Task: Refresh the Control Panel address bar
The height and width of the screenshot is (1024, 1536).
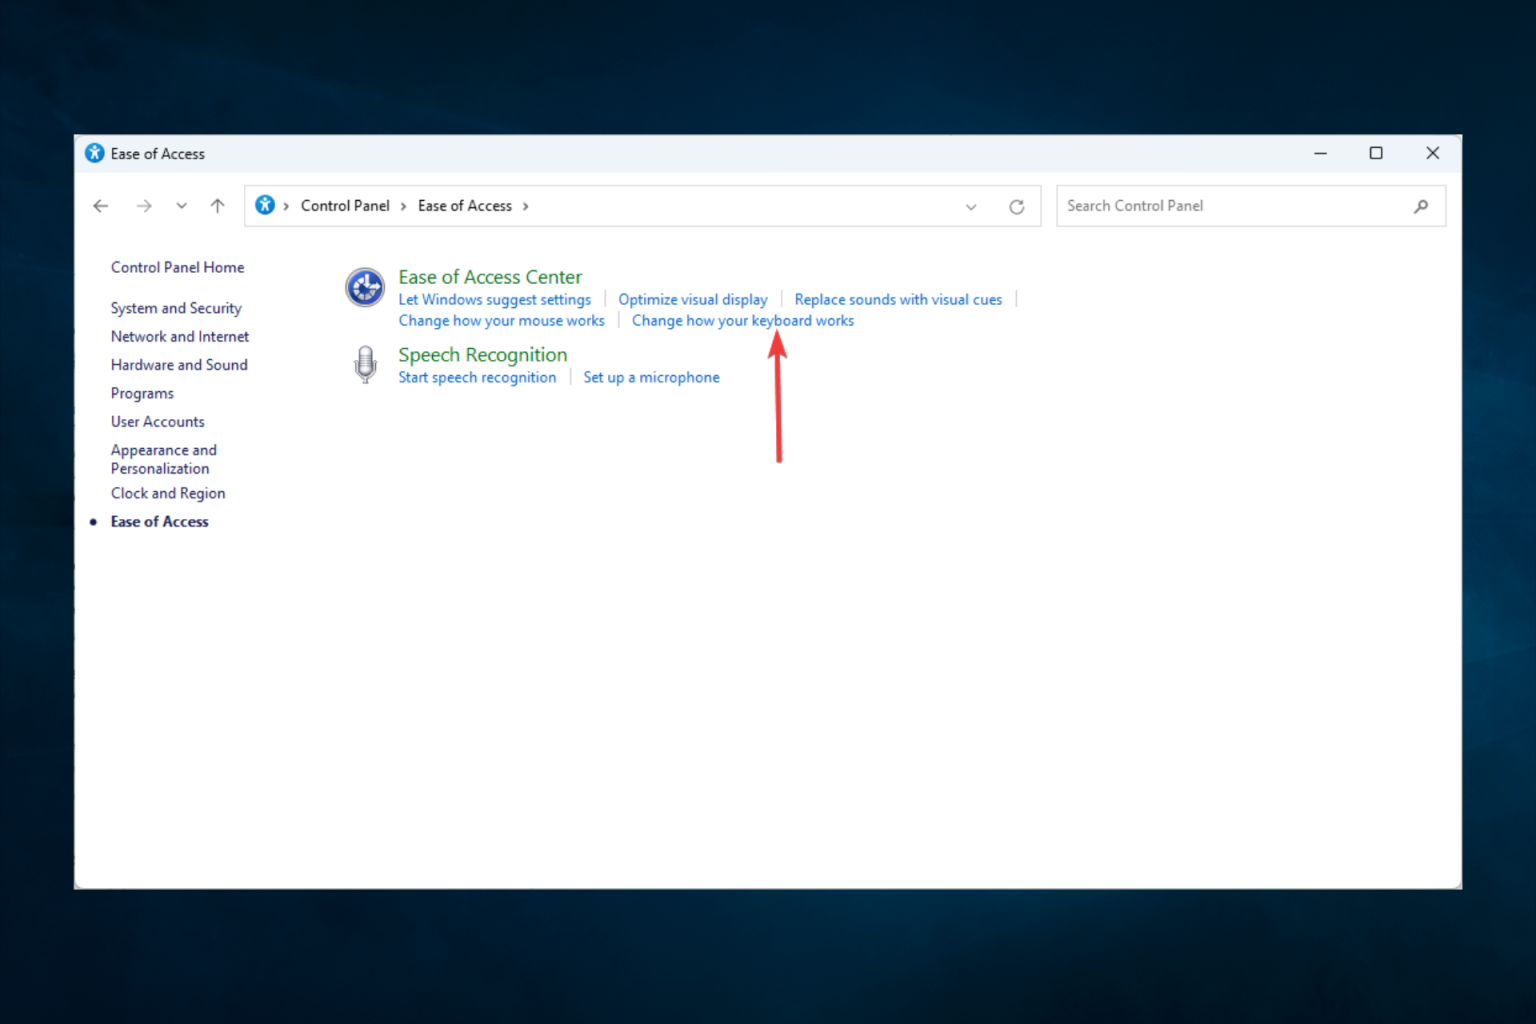Action: pyautogui.click(x=1016, y=207)
